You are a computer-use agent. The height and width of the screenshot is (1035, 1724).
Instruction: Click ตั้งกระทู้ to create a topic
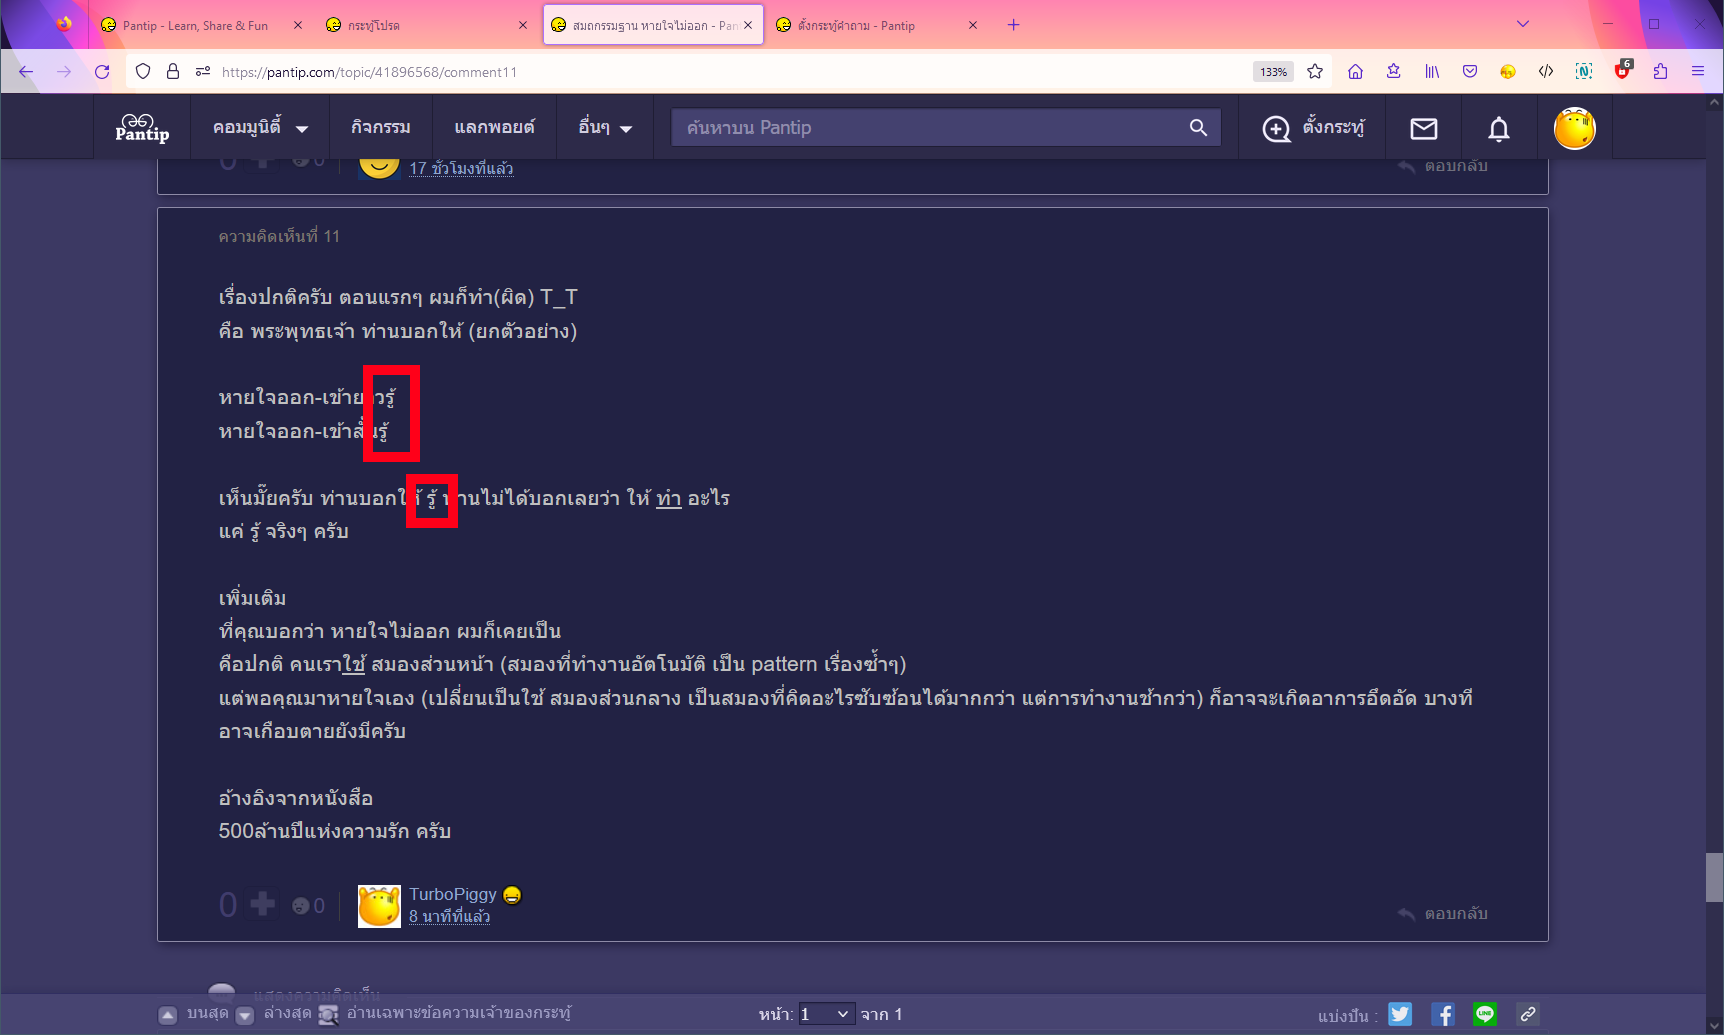[1313, 127]
